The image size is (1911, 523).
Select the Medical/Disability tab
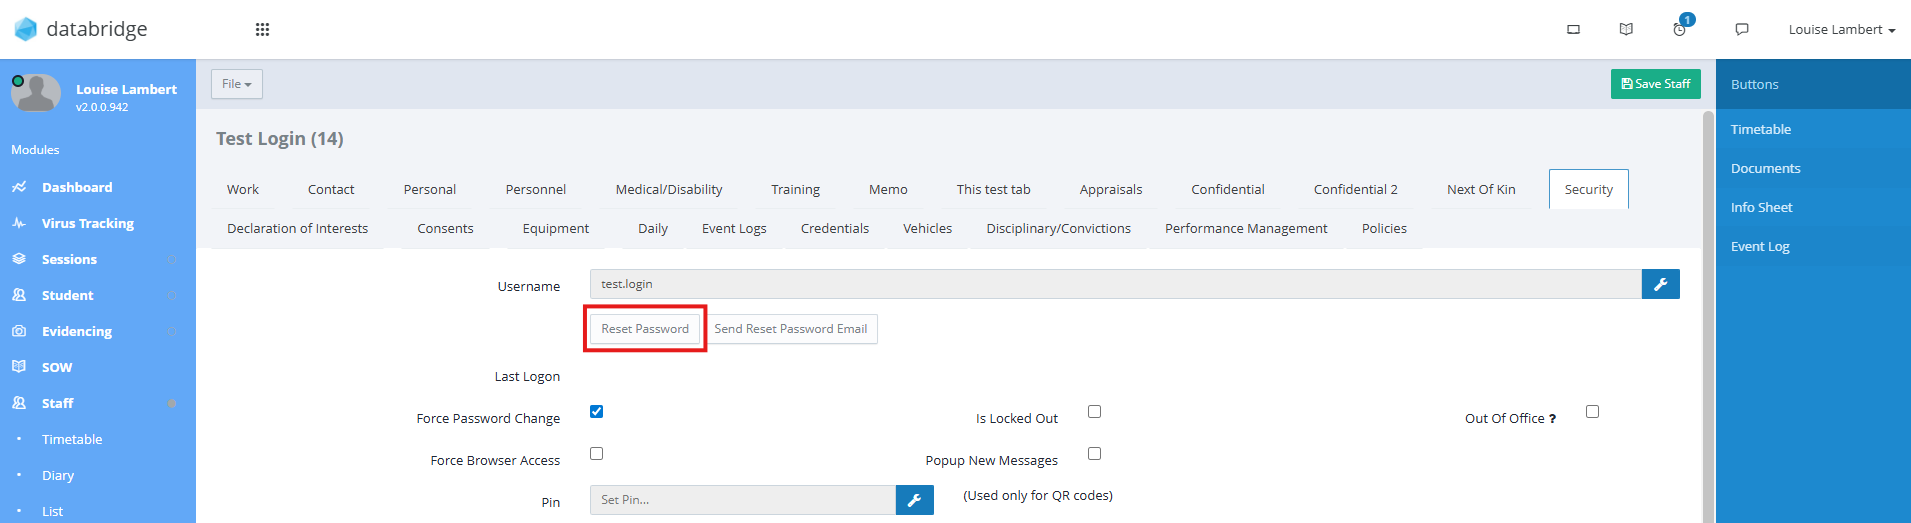coord(669,189)
